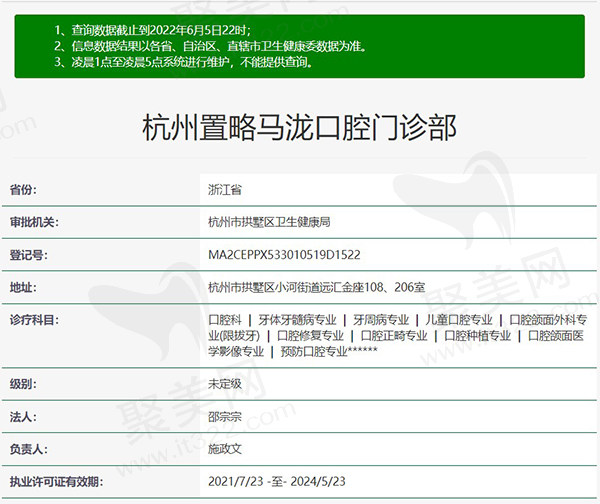Screen dimensions: 600x504
Task: Click the 牙体牙髓病专业 entry
Action: [x=297, y=320]
